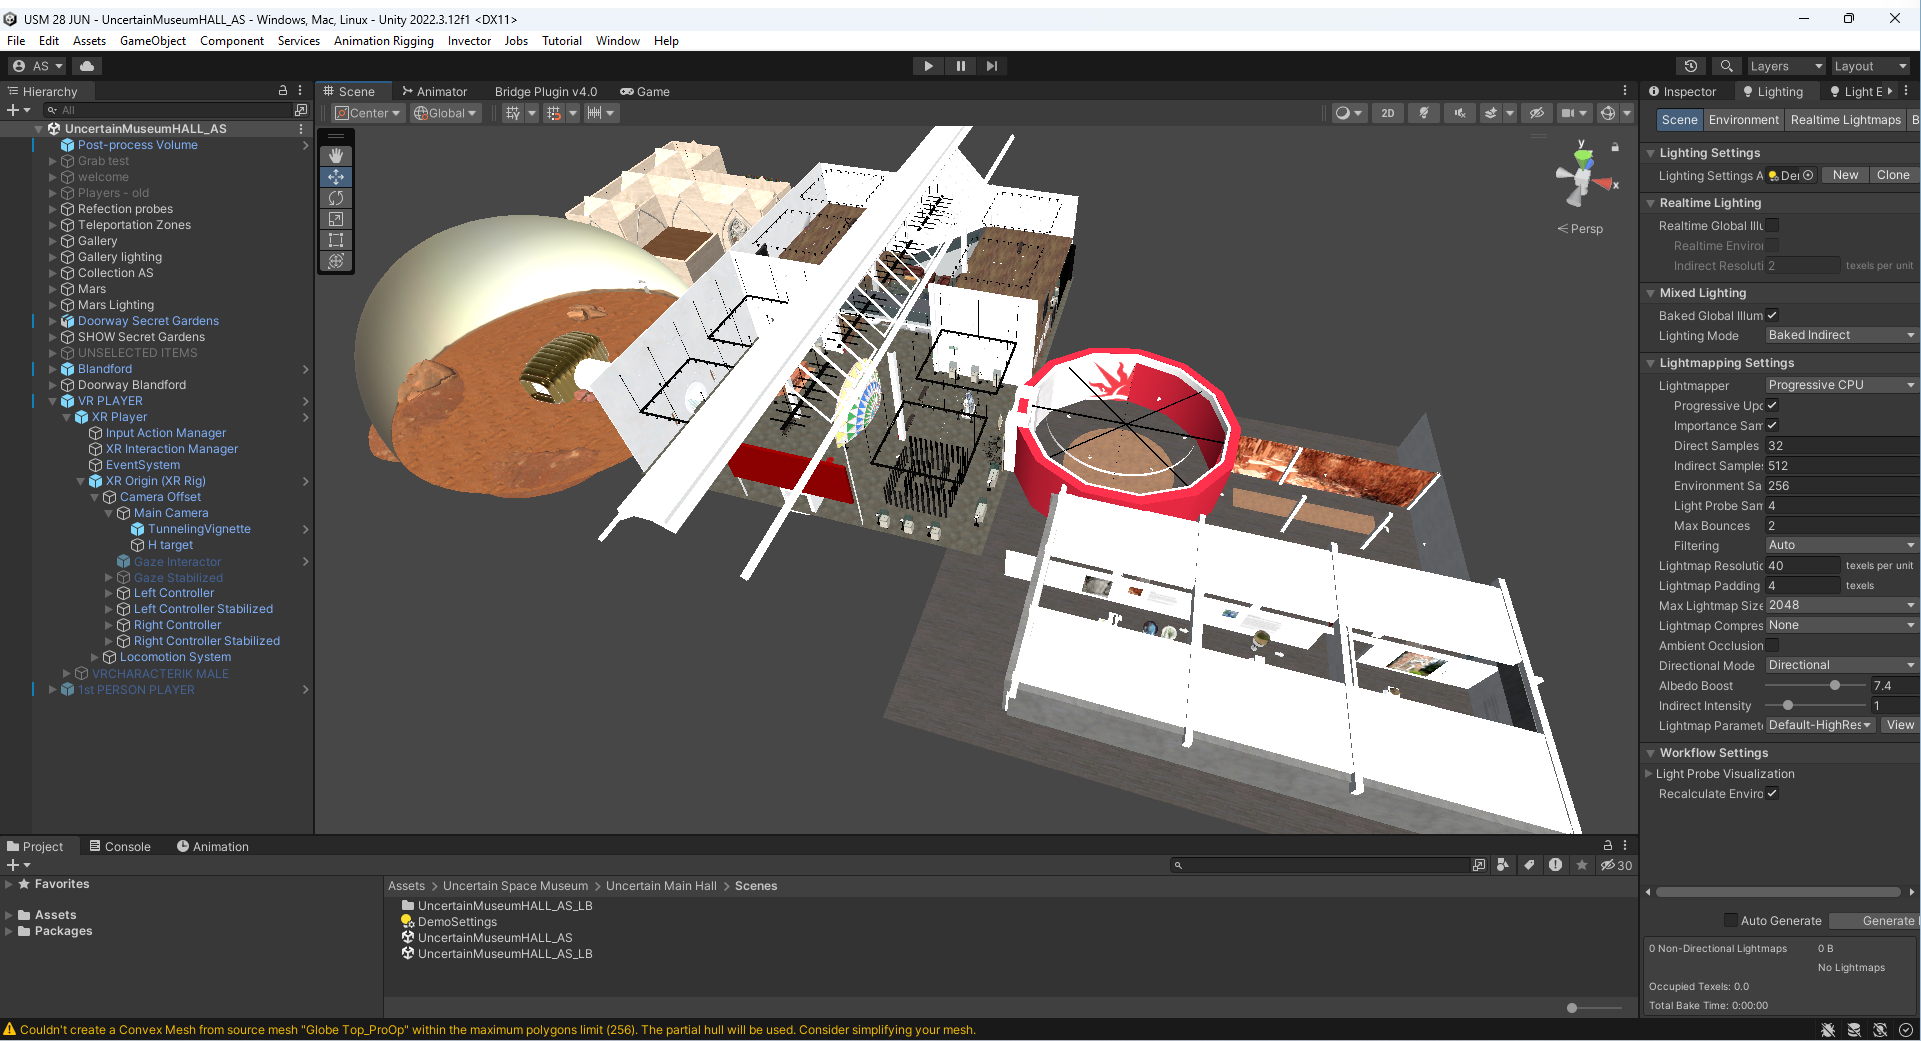Image resolution: width=1921 pixels, height=1041 pixels.
Task: Click the Clone lighting settings button
Action: click(x=1893, y=175)
